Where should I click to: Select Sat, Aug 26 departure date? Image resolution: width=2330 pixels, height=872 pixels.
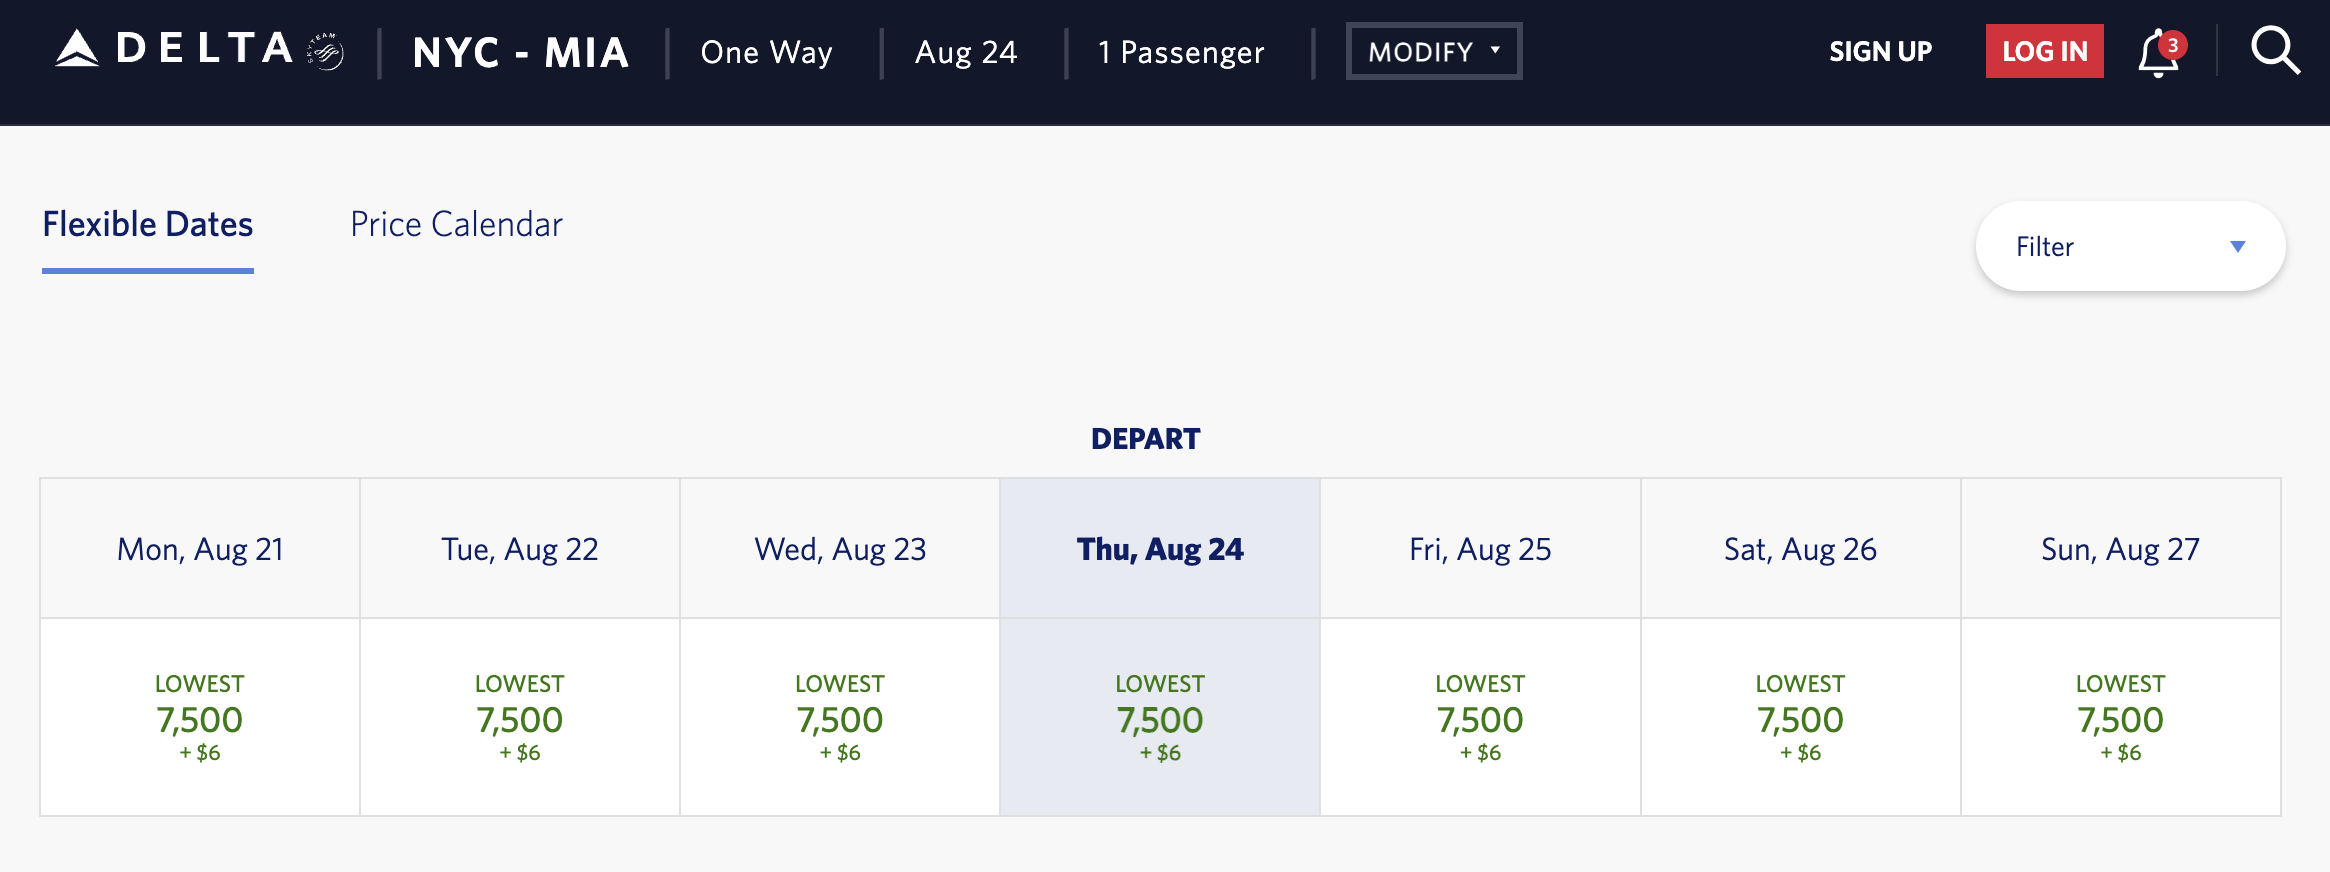tap(1800, 548)
